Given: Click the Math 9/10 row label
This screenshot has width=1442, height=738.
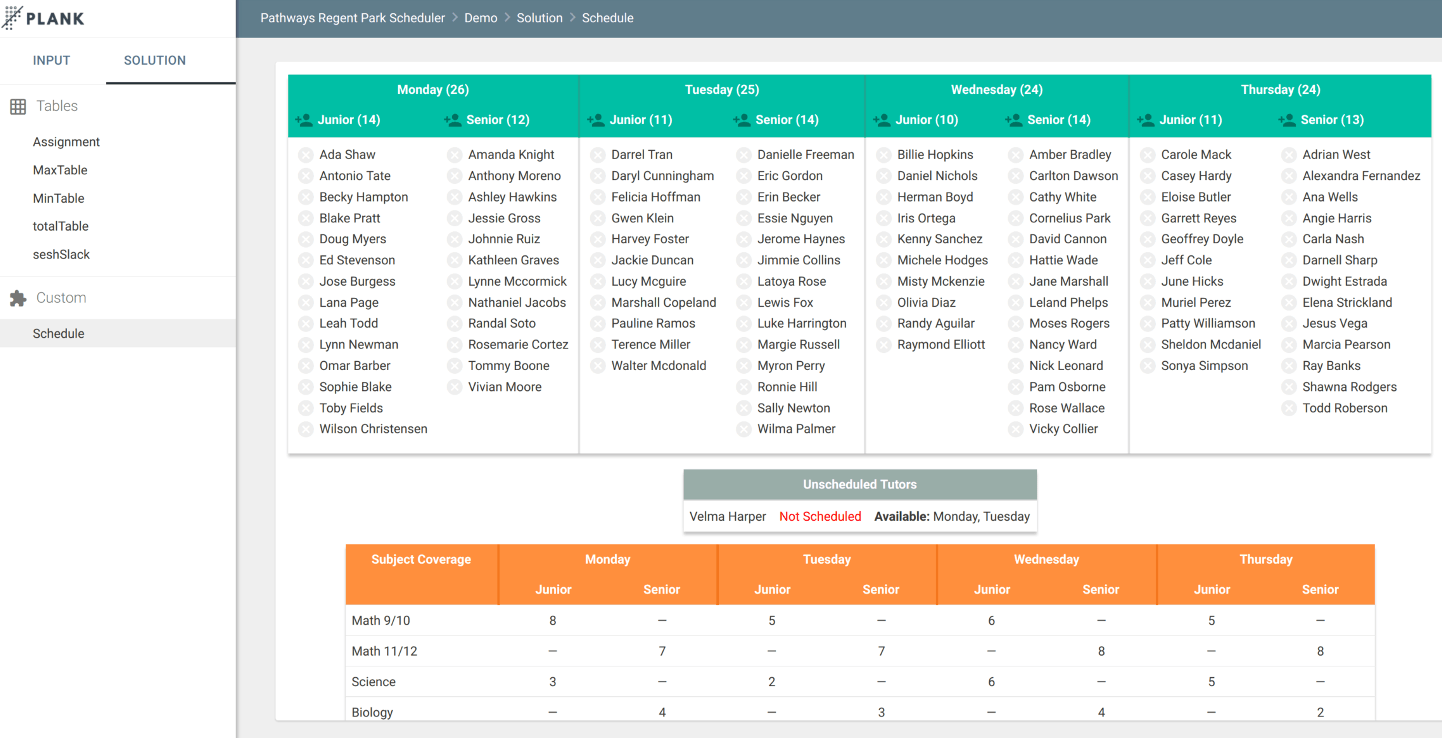Looking at the screenshot, I should click(x=381, y=621).
